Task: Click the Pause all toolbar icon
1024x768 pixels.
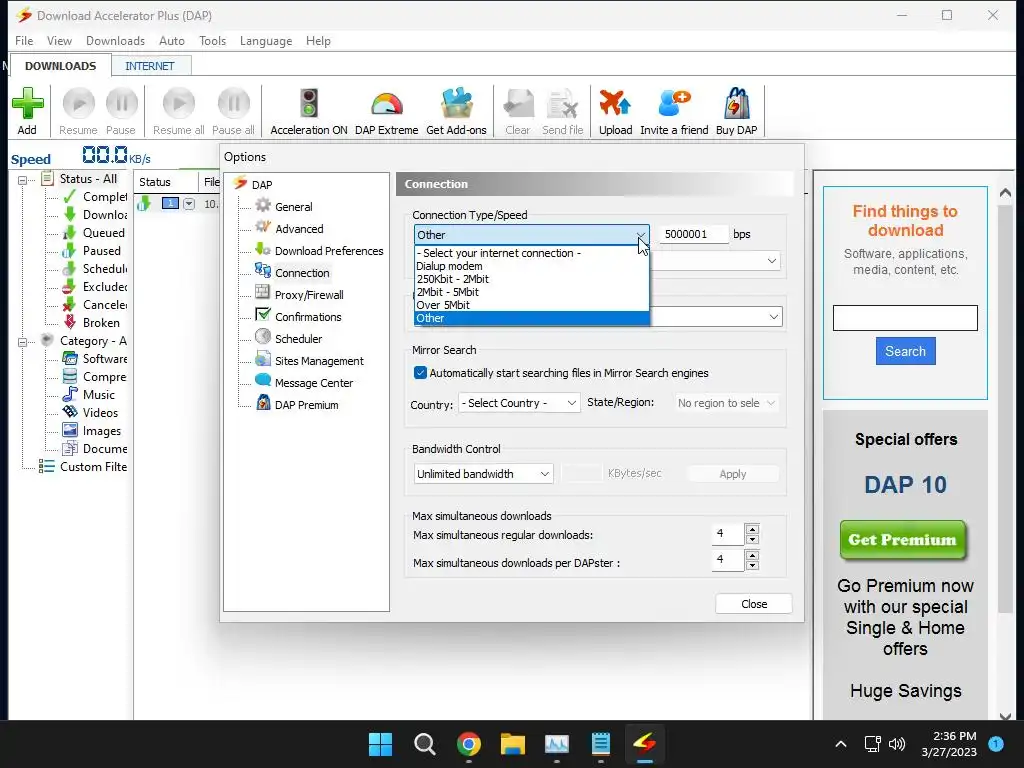Action: pos(233,104)
